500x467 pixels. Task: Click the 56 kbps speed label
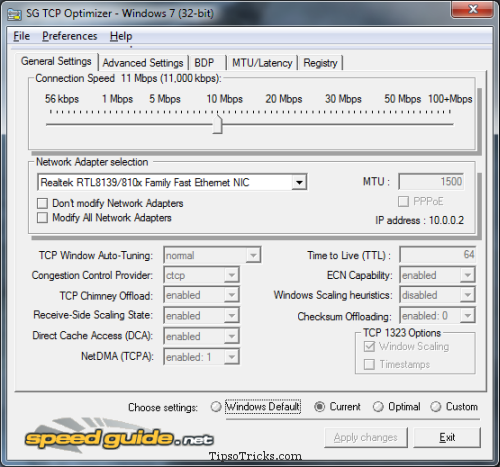pyautogui.click(x=62, y=99)
